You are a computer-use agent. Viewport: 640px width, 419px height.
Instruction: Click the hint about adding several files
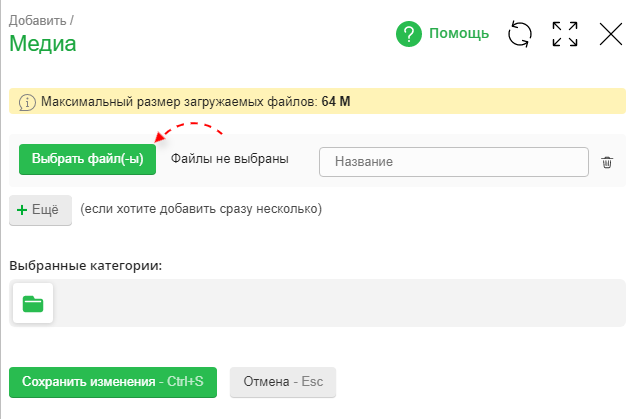[201, 210]
